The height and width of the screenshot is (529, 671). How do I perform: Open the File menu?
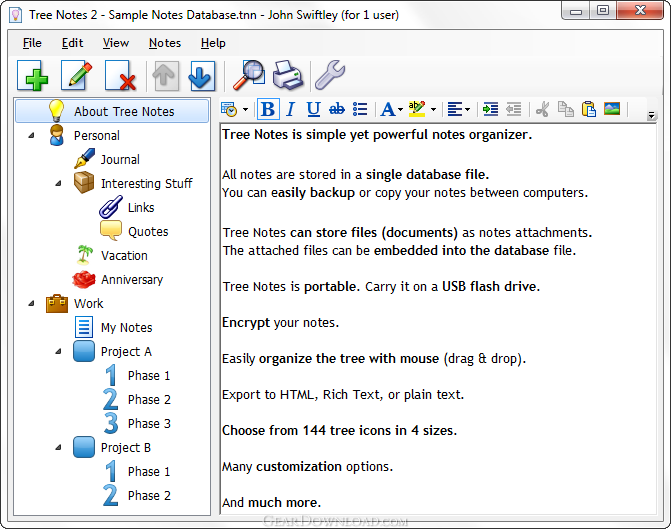point(32,43)
